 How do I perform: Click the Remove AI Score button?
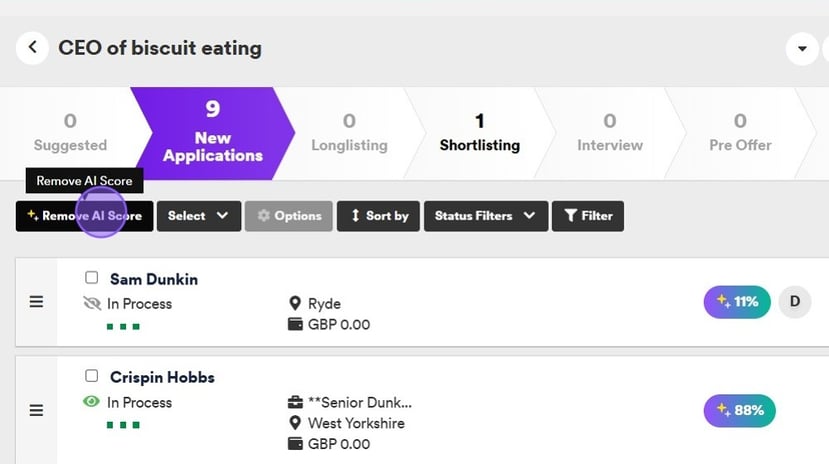coord(84,216)
